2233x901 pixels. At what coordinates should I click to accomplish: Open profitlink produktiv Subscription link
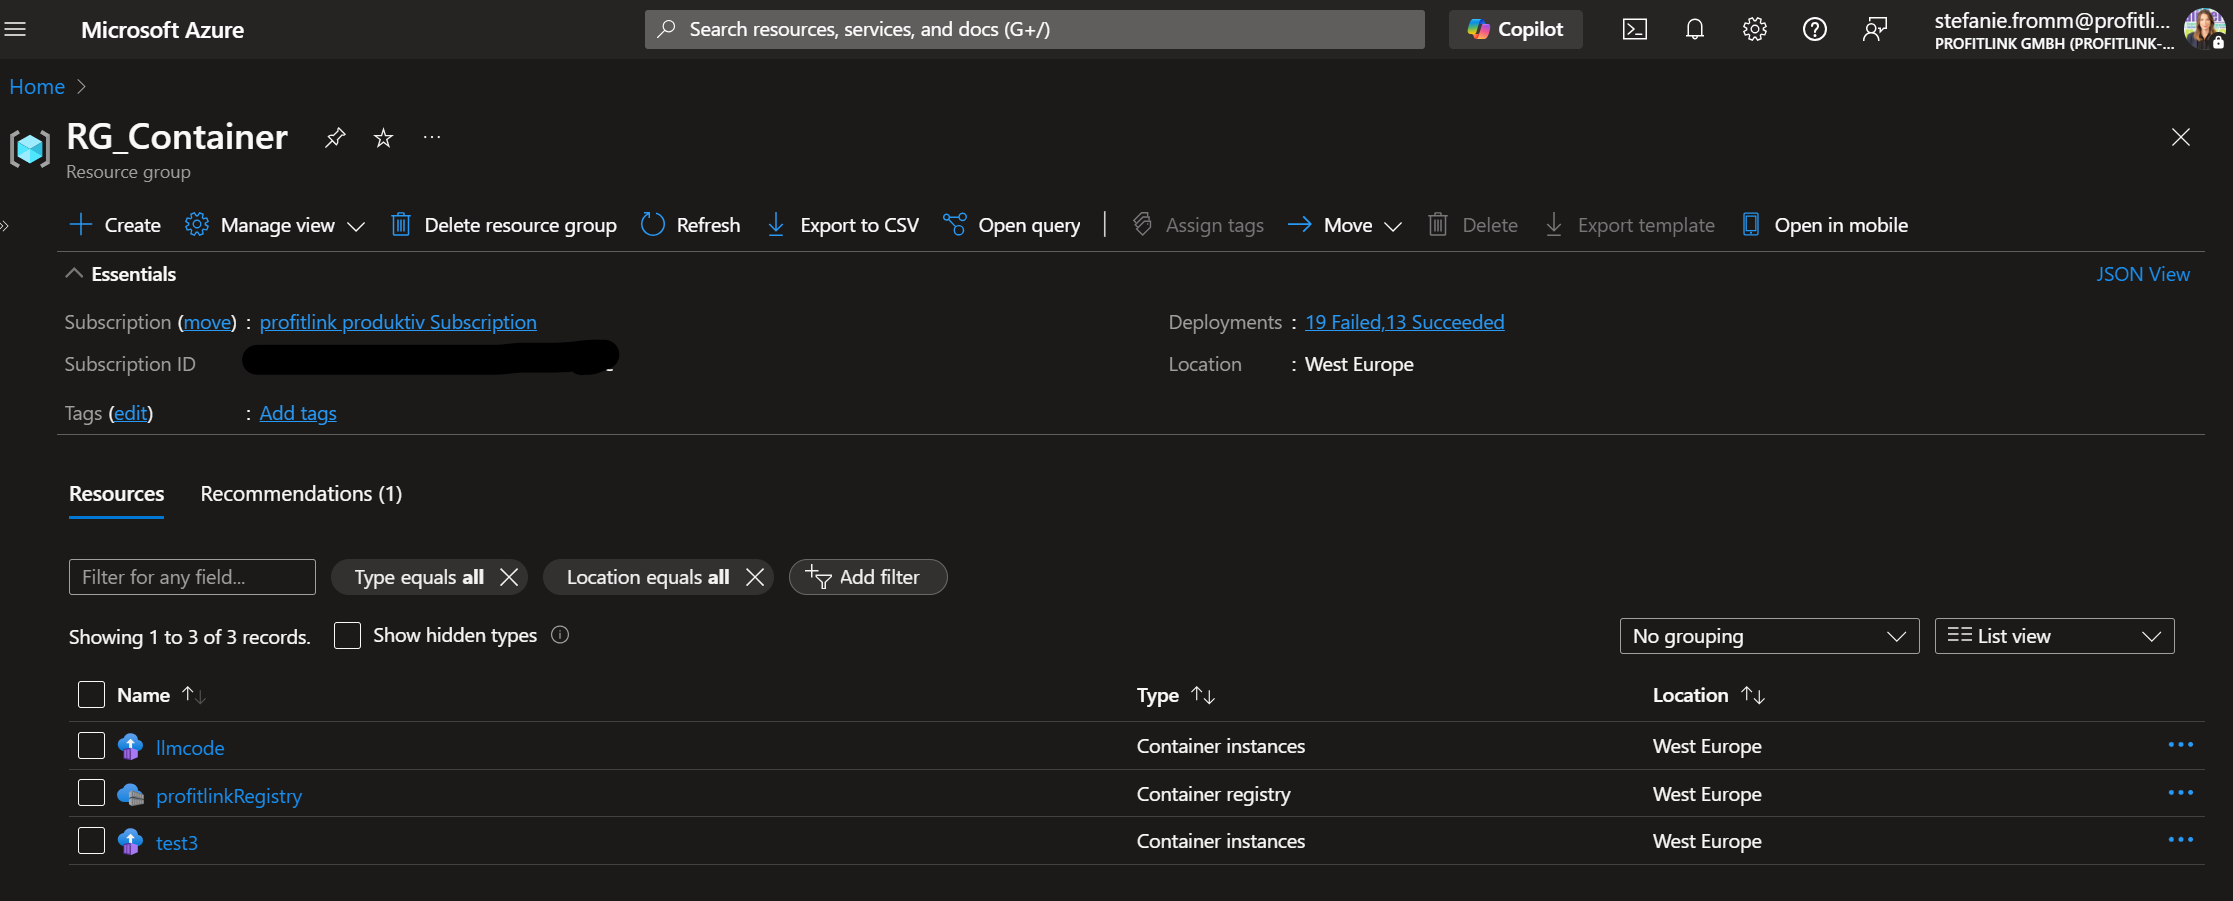(x=398, y=322)
